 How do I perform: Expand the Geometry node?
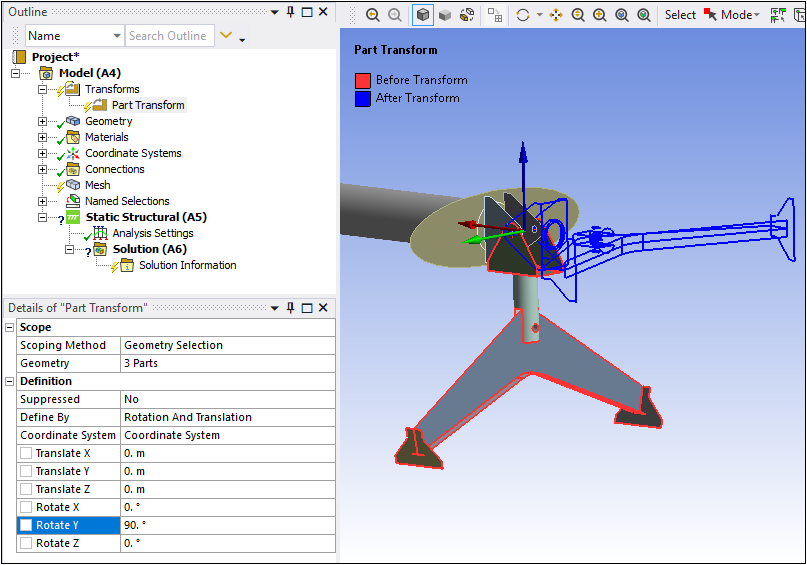(42, 121)
